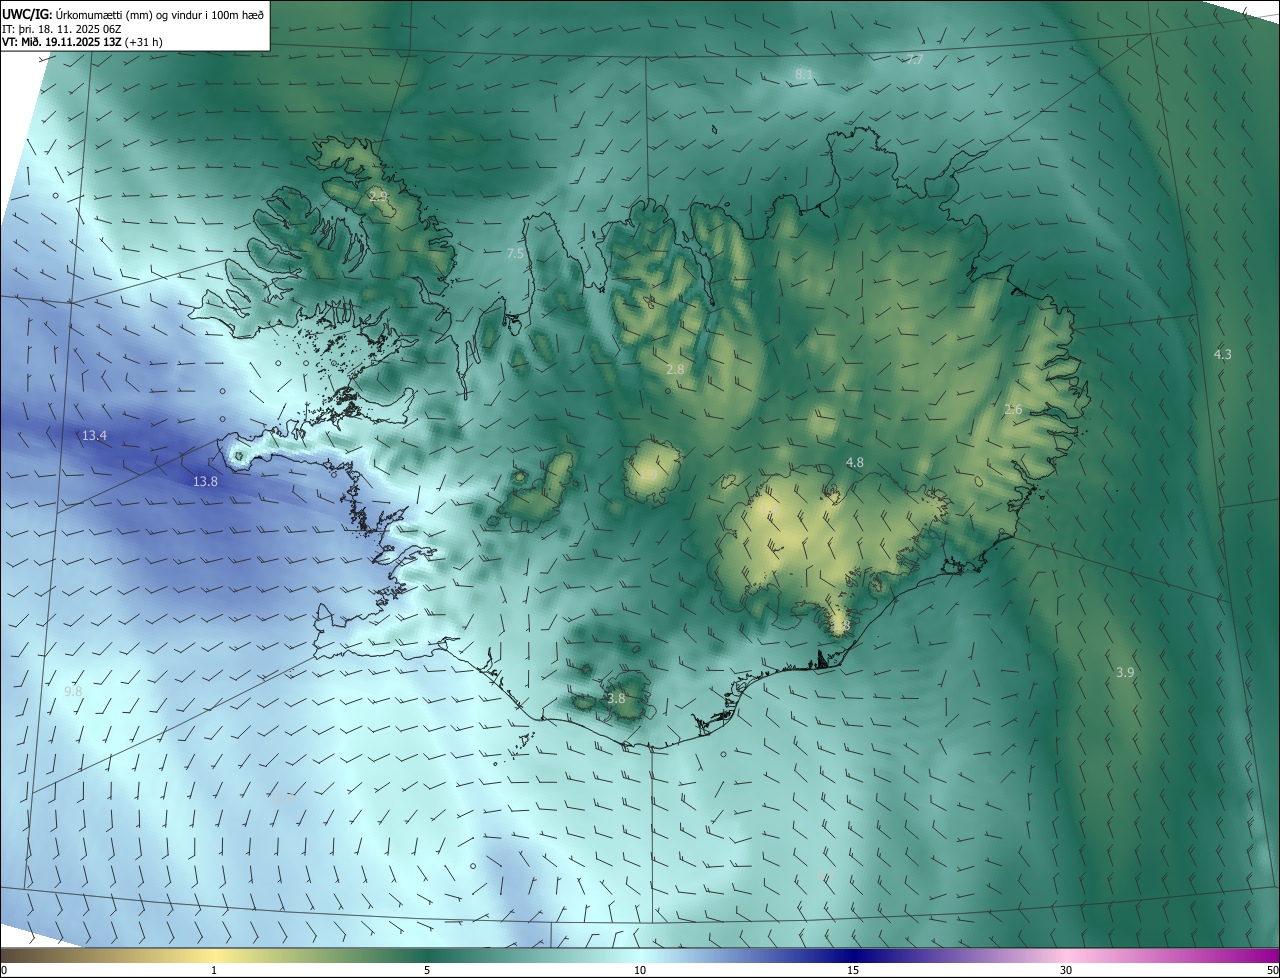The image size is (1280, 978).
Task: Select the 2.9 value label in the Westfjords
Action: pos(378,196)
